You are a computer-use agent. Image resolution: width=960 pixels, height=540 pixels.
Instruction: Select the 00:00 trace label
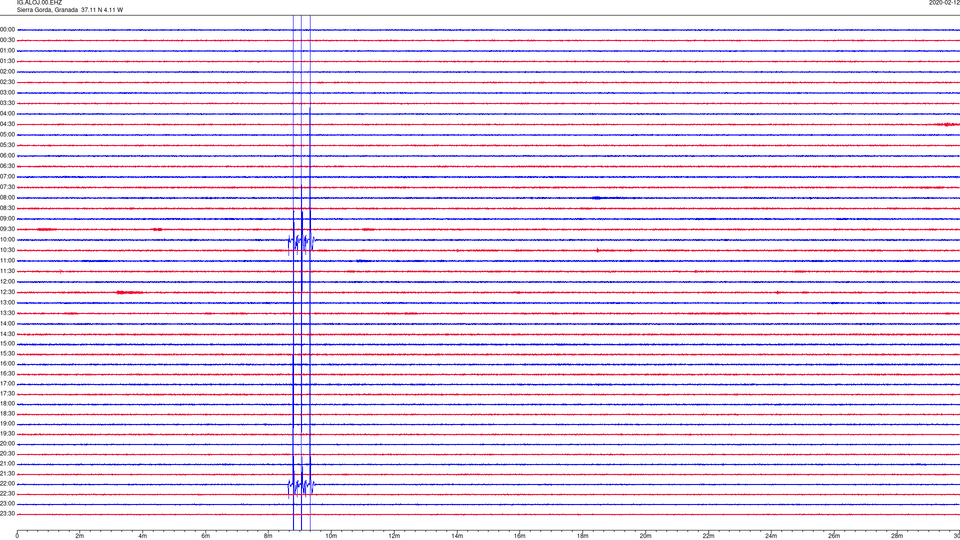[x=7, y=29]
